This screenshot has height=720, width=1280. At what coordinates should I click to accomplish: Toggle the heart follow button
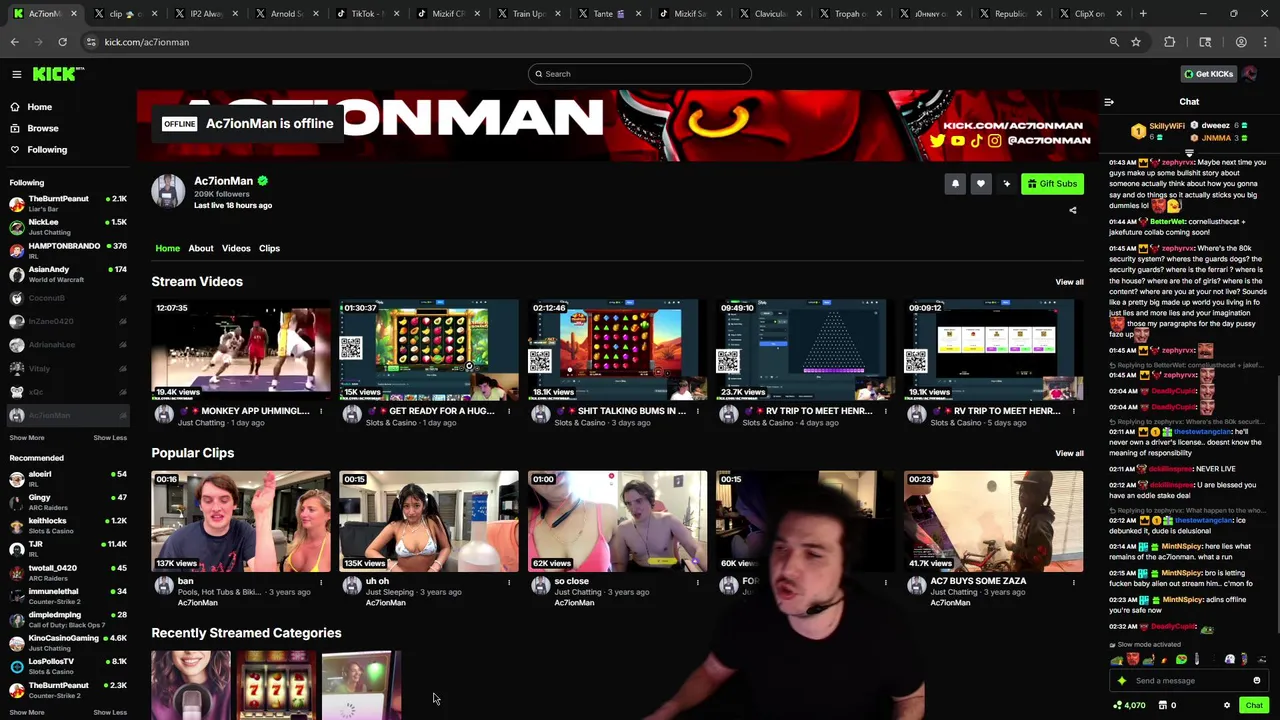[x=981, y=184]
